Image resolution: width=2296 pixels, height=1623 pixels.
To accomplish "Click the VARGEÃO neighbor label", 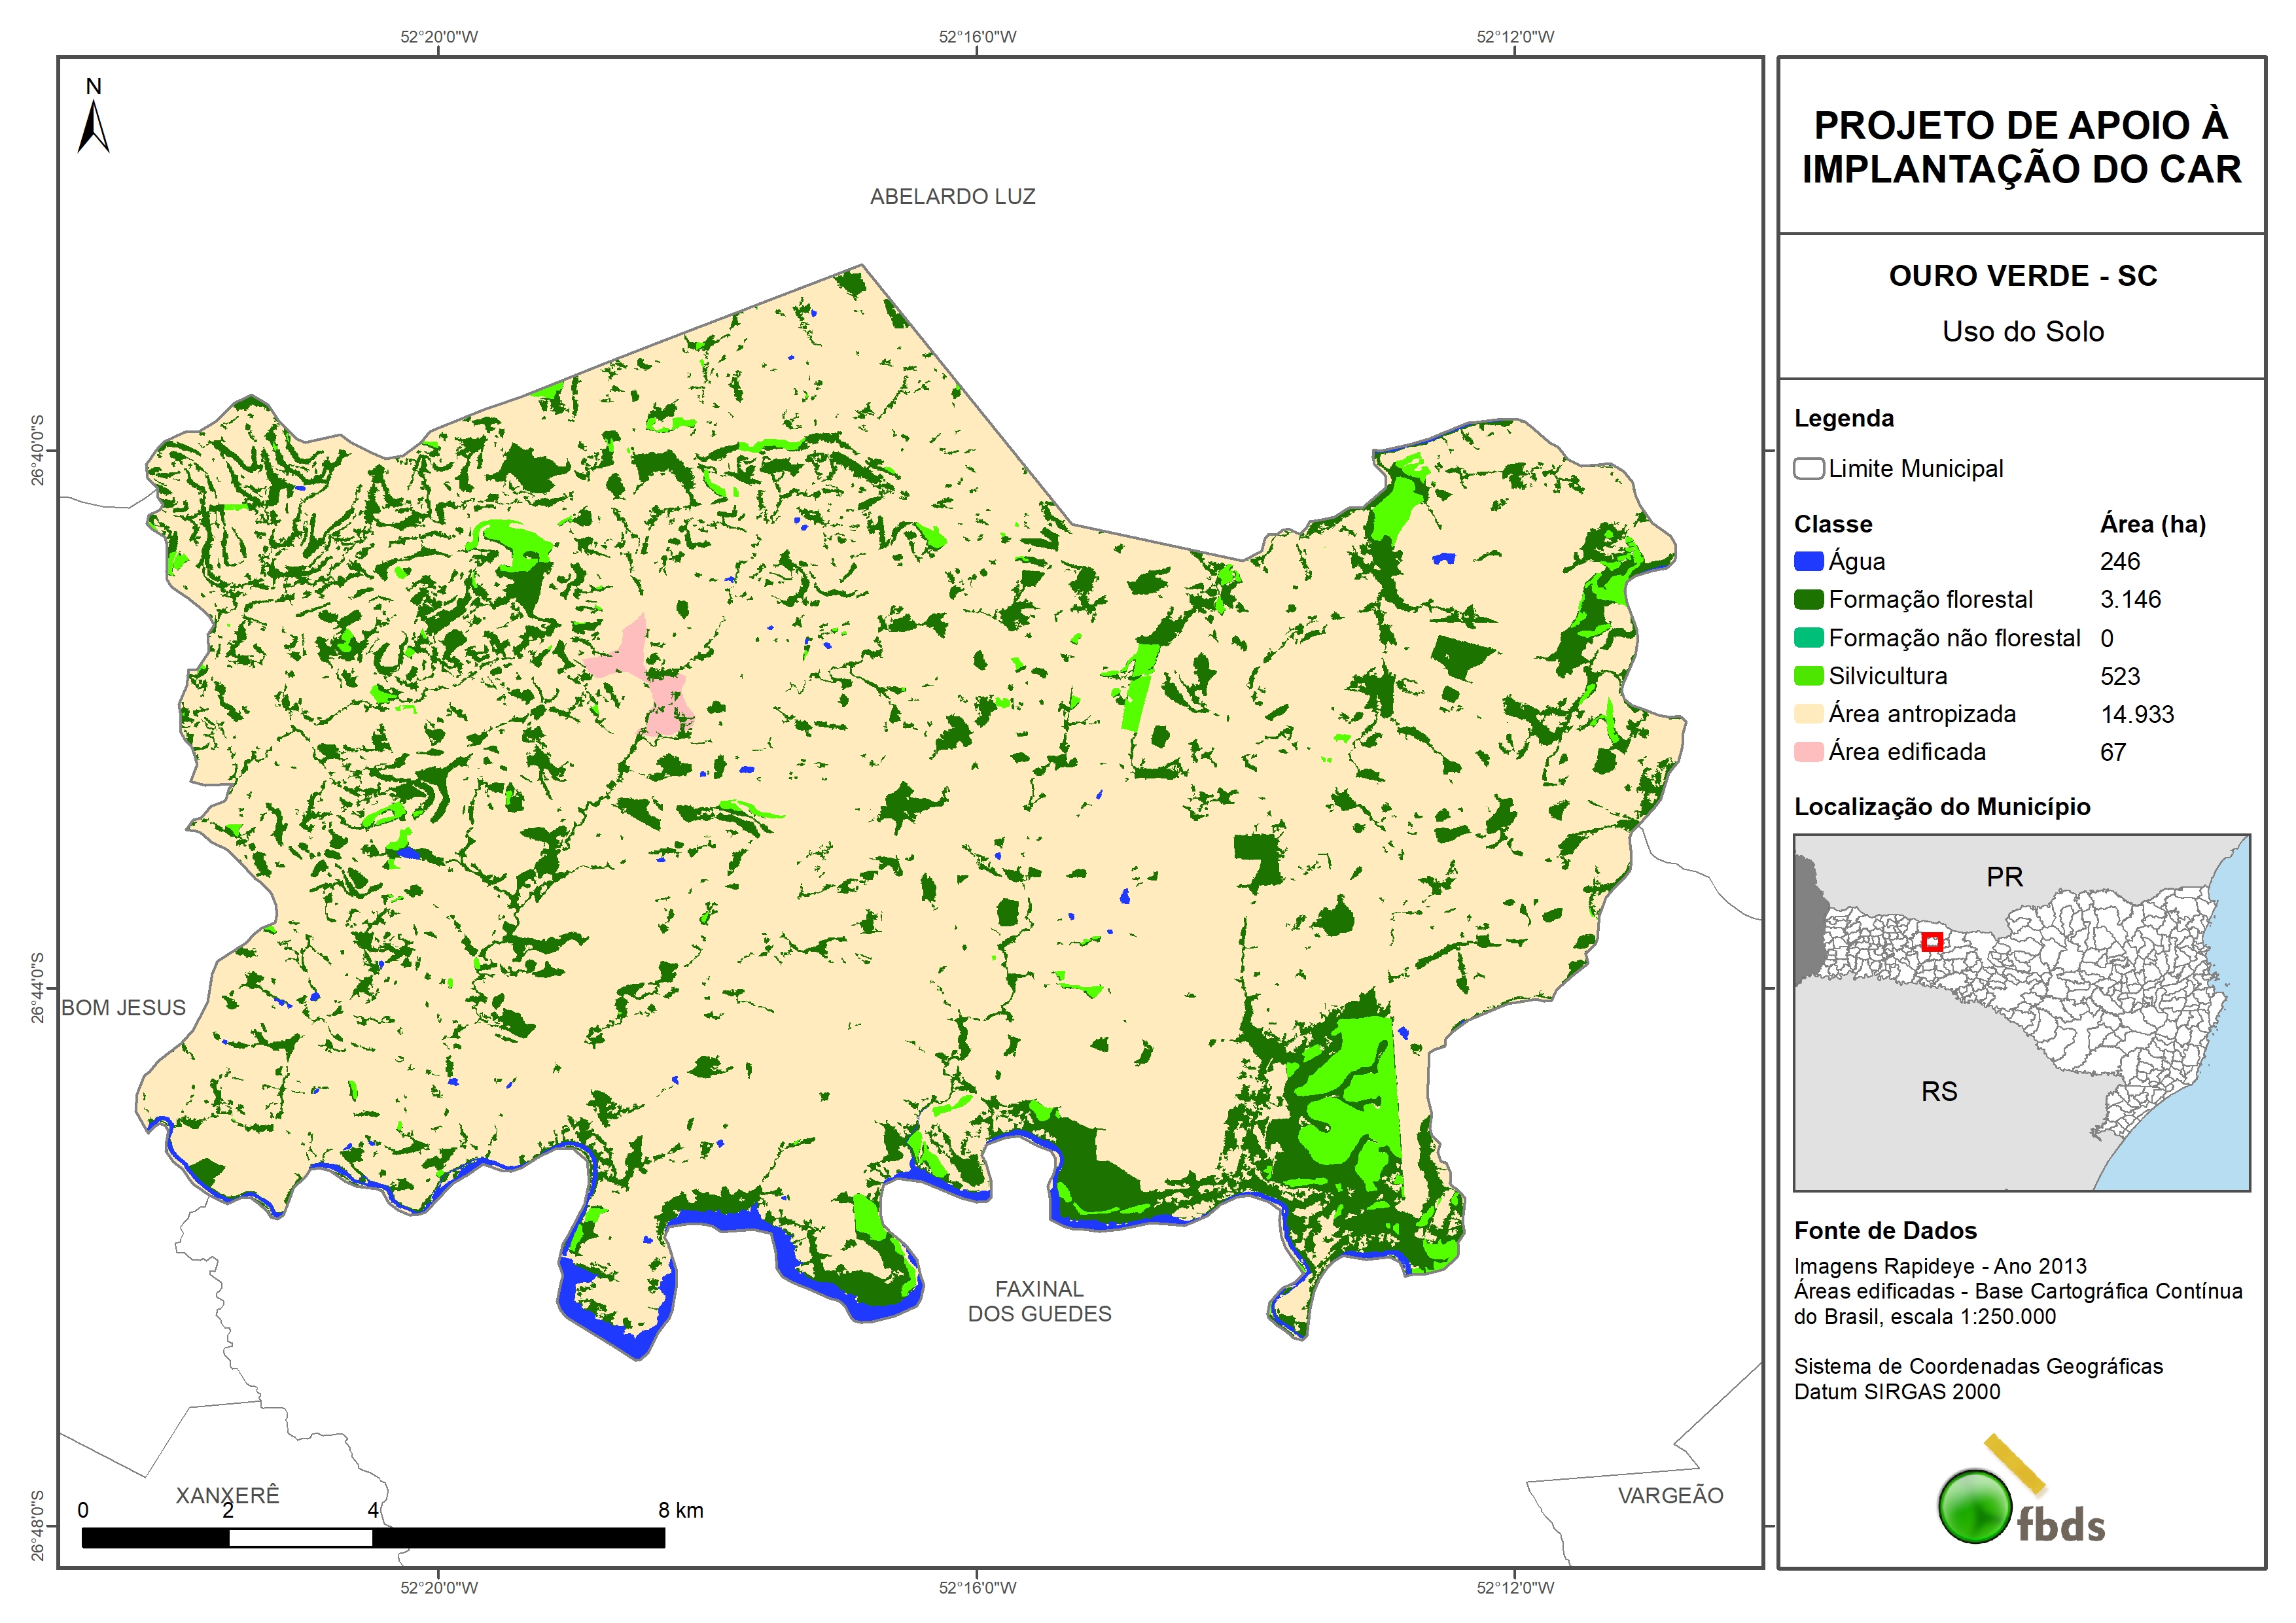I will [1670, 1496].
